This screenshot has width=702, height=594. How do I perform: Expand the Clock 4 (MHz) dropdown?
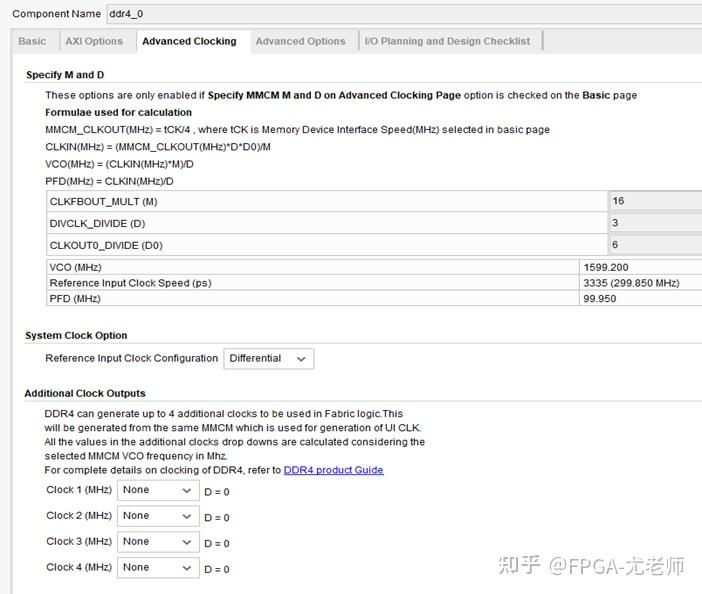click(157, 568)
